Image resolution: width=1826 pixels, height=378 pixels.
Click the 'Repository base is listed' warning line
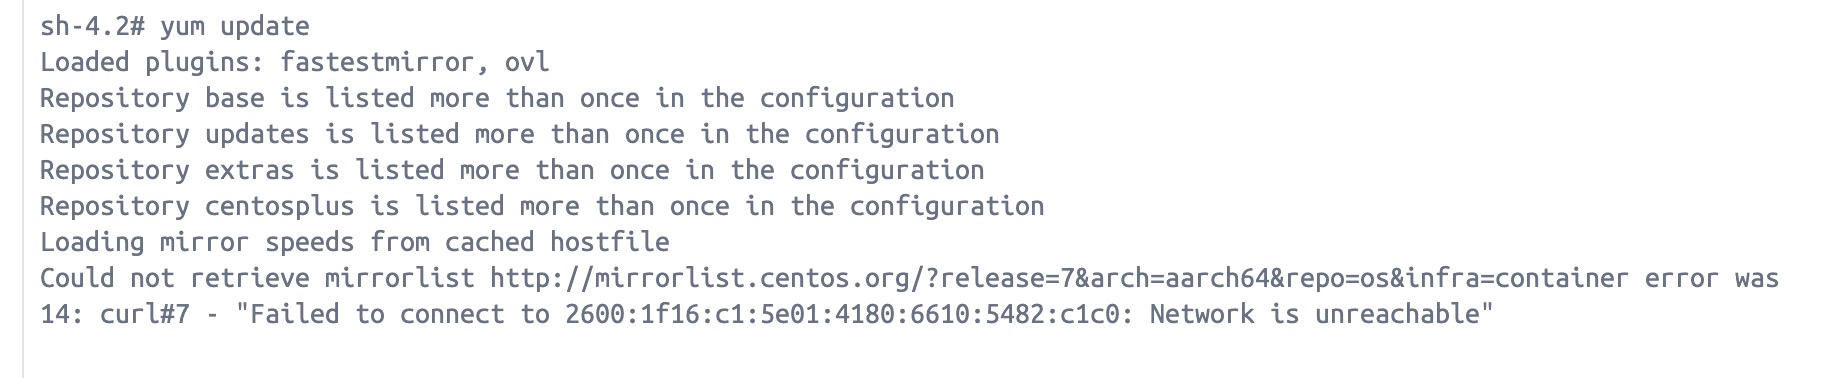pyautogui.click(x=497, y=99)
